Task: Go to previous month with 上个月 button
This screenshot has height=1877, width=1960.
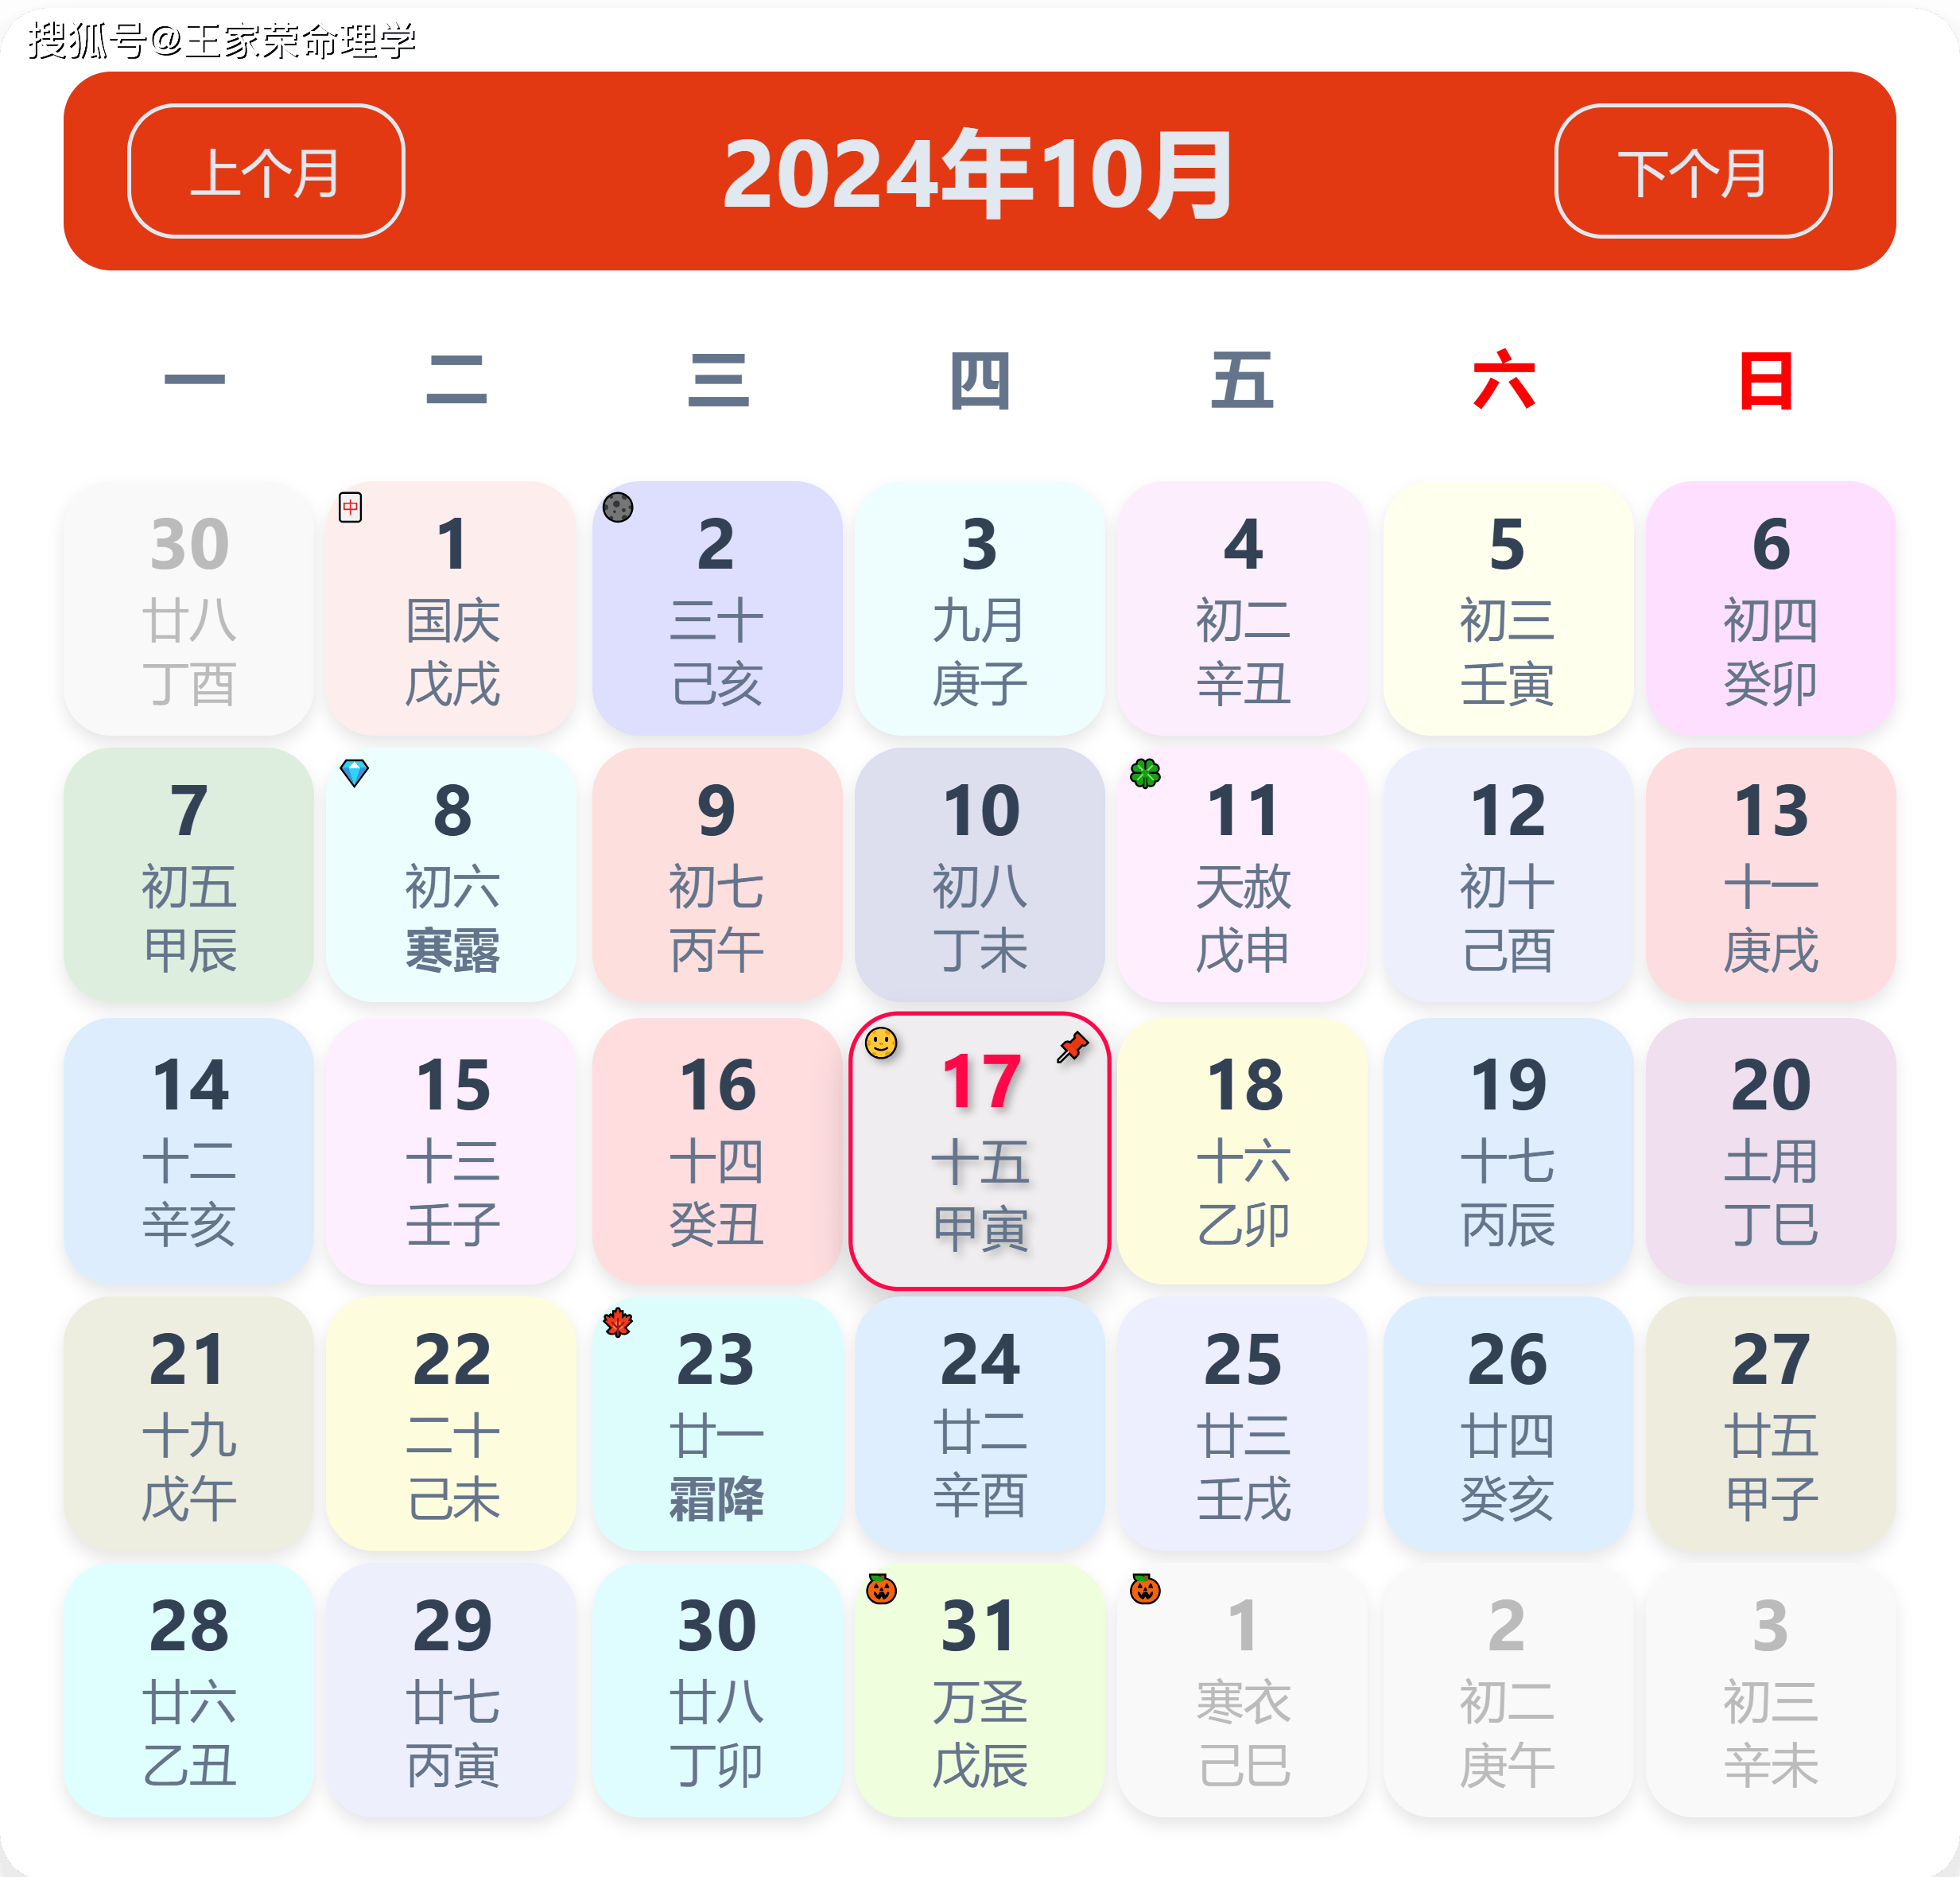Action: point(266,171)
